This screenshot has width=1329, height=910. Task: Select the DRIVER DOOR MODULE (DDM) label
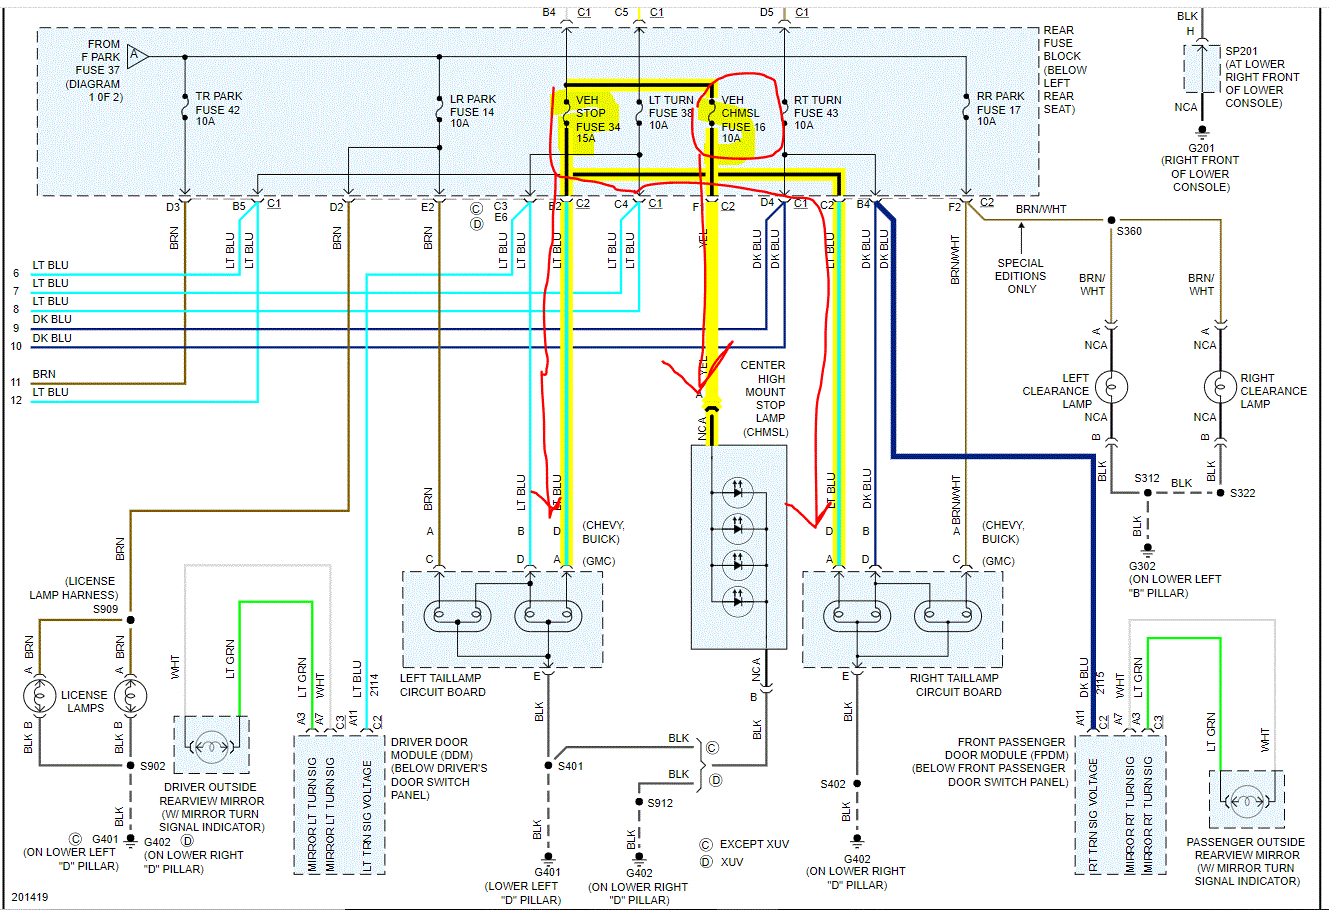click(439, 769)
